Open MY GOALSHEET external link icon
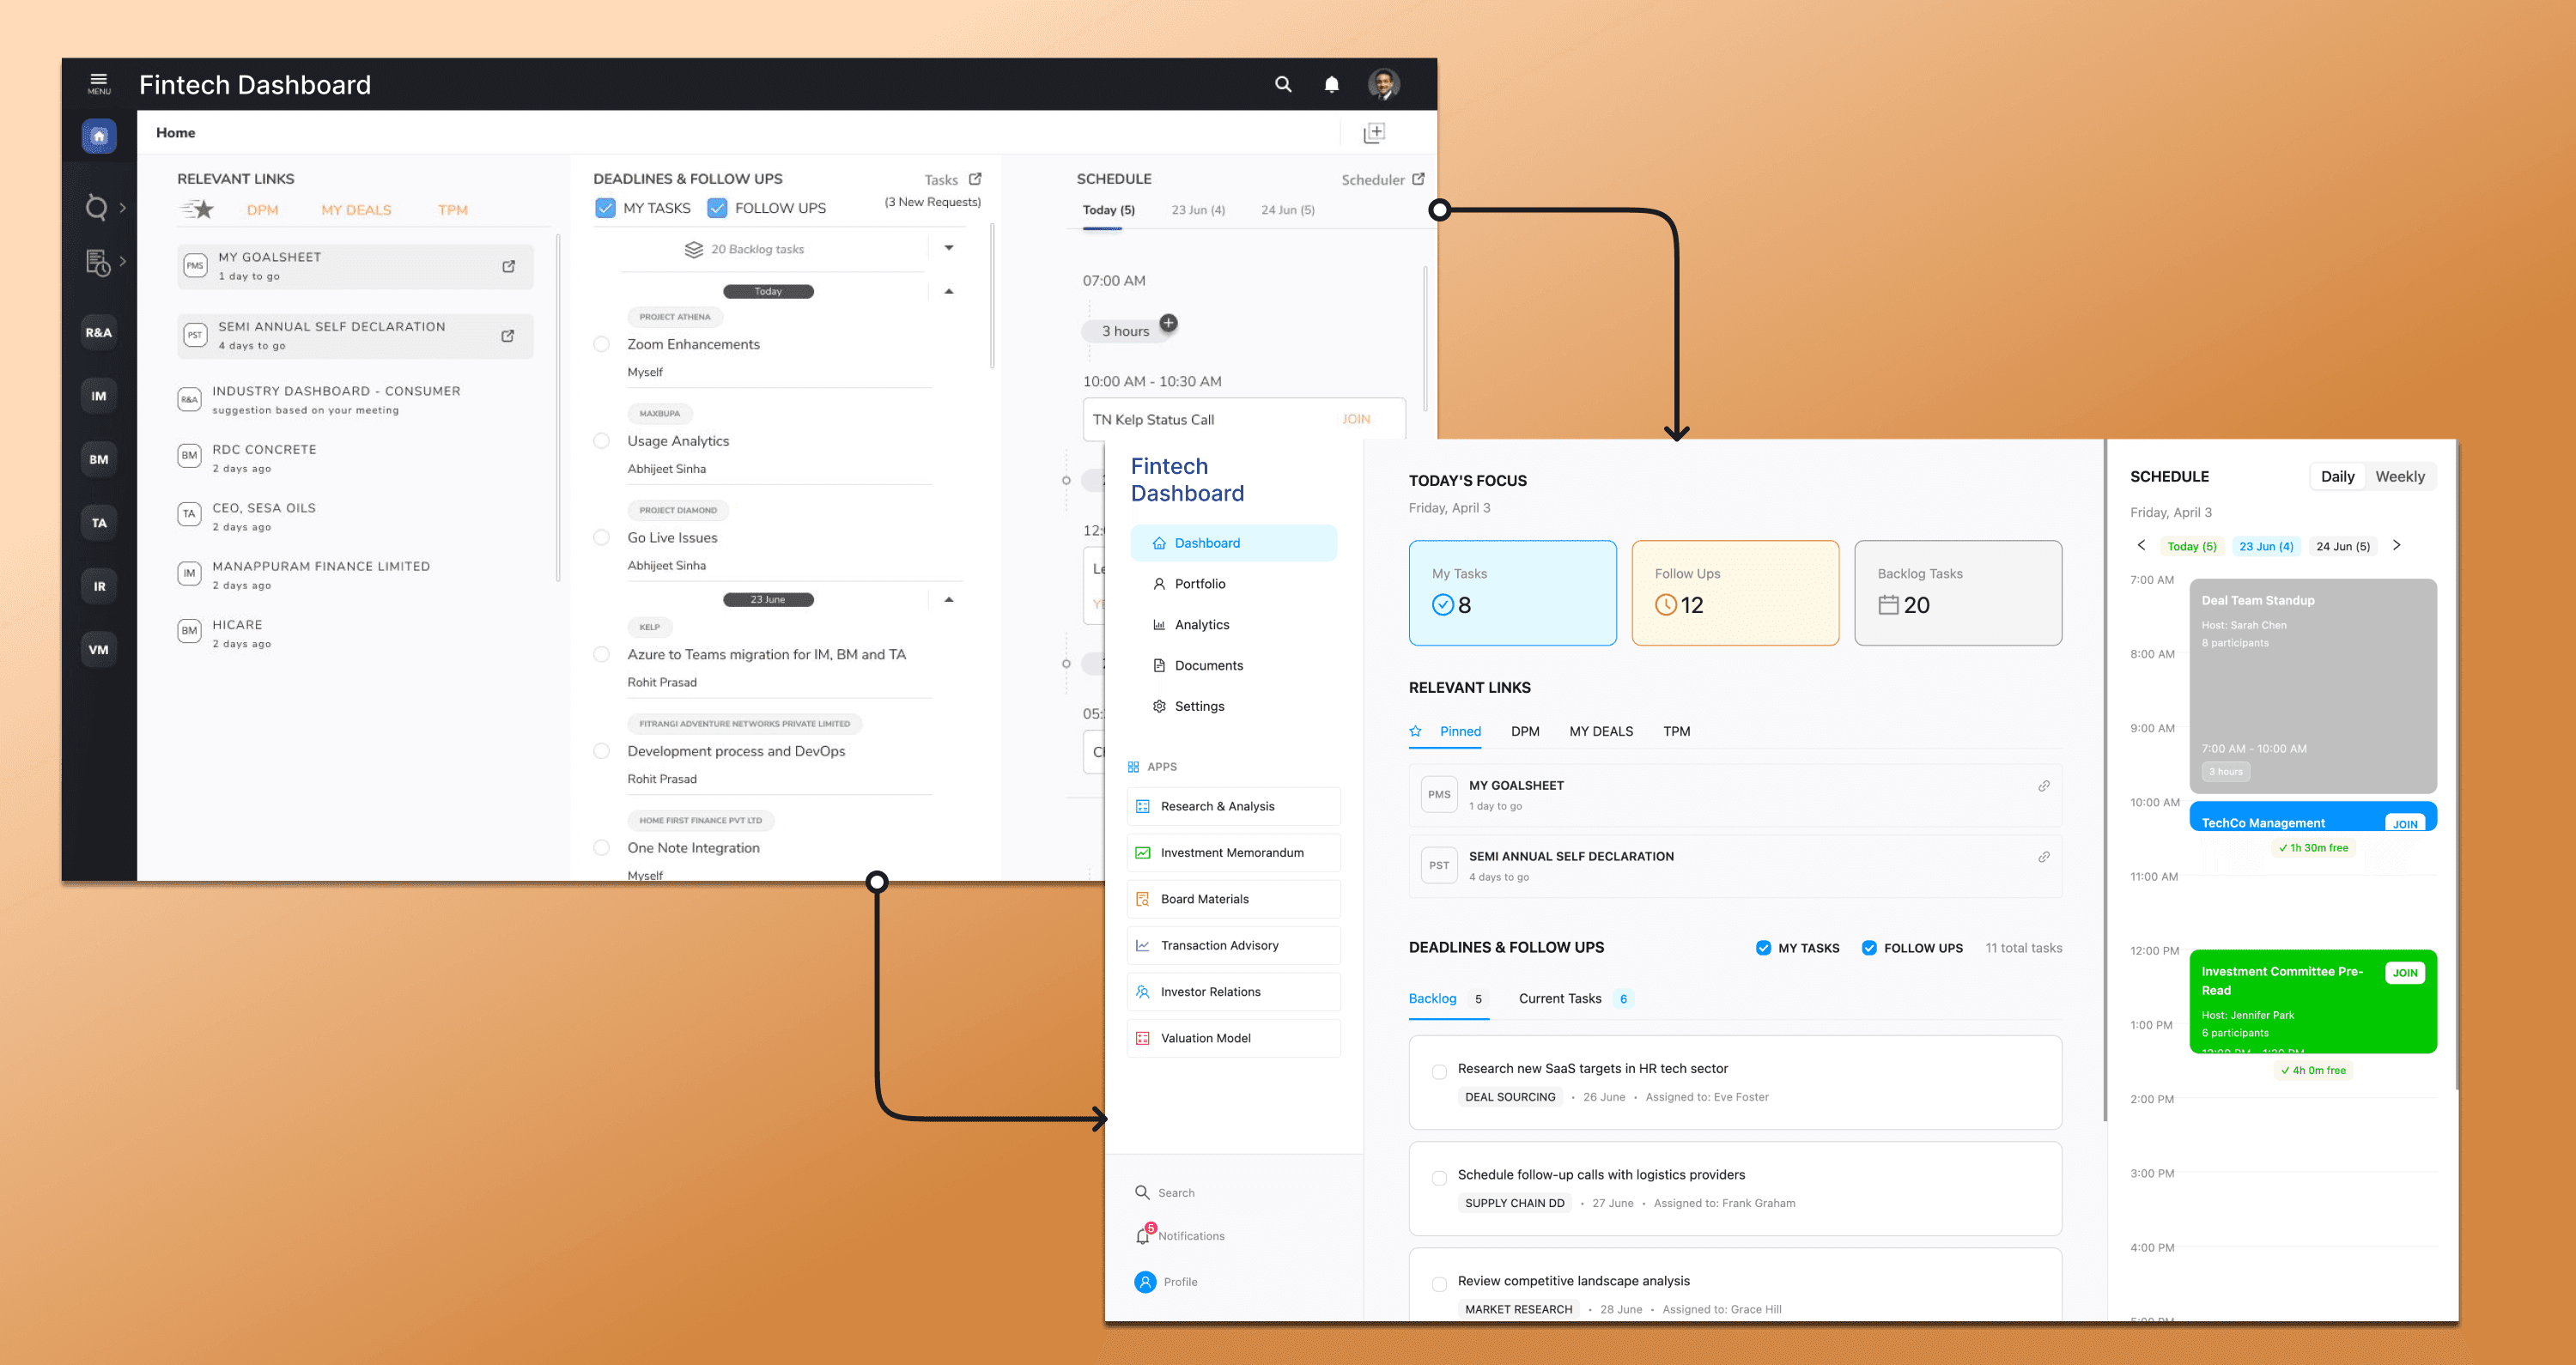The width and height of the screenshot is (2576, 1365). pos(508,266)
